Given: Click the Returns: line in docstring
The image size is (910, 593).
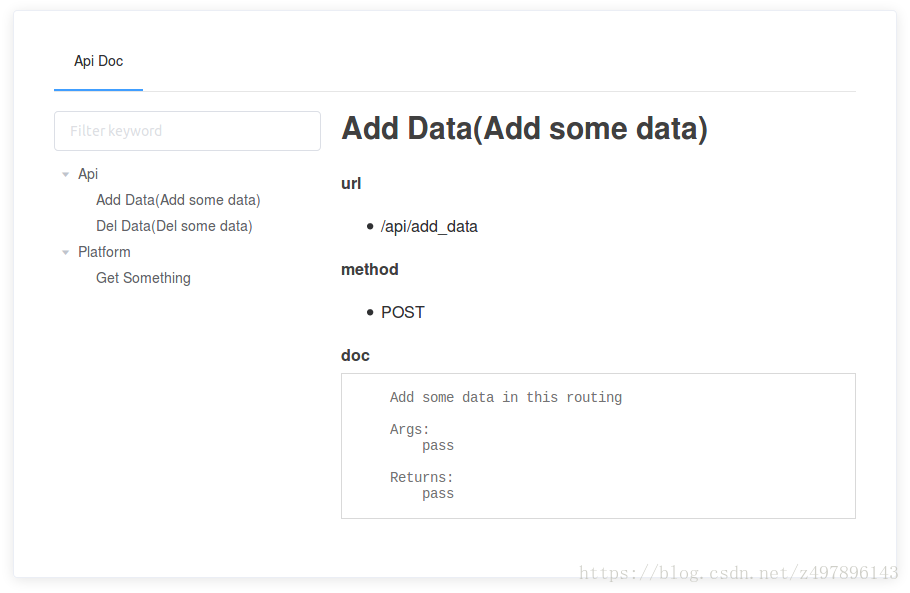Looking at the screenshot, I should pyautogui.click(x=421, y=478).
